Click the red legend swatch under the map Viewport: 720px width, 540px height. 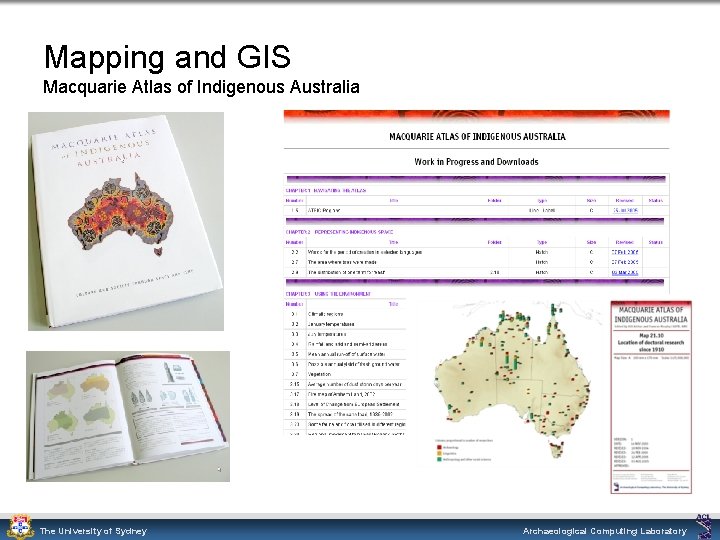pyautogui.click(x=439, y=447)
